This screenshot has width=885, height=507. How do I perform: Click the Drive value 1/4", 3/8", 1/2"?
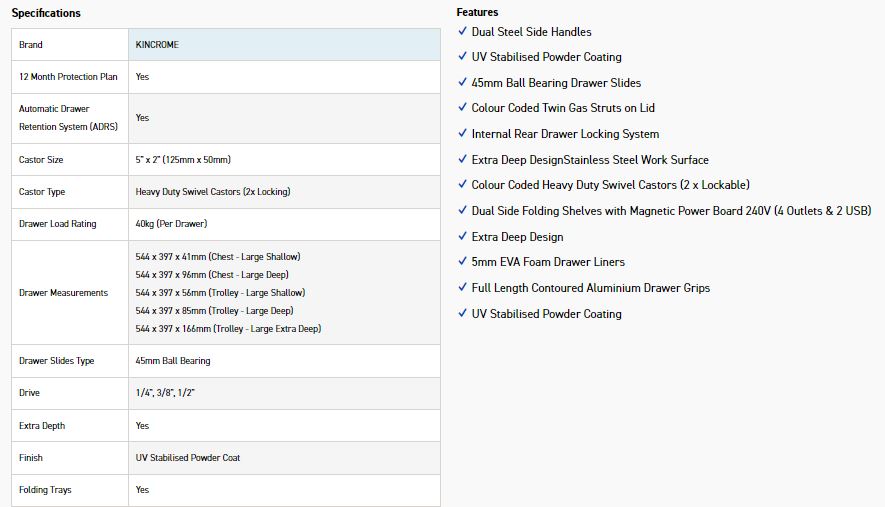pyautogui.click(x=165, y=393)
